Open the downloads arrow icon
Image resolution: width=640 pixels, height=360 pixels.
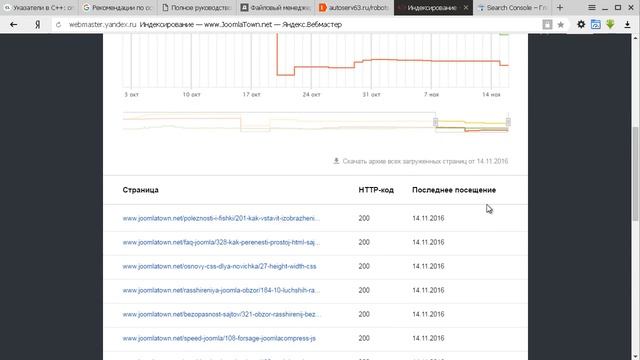627,24
